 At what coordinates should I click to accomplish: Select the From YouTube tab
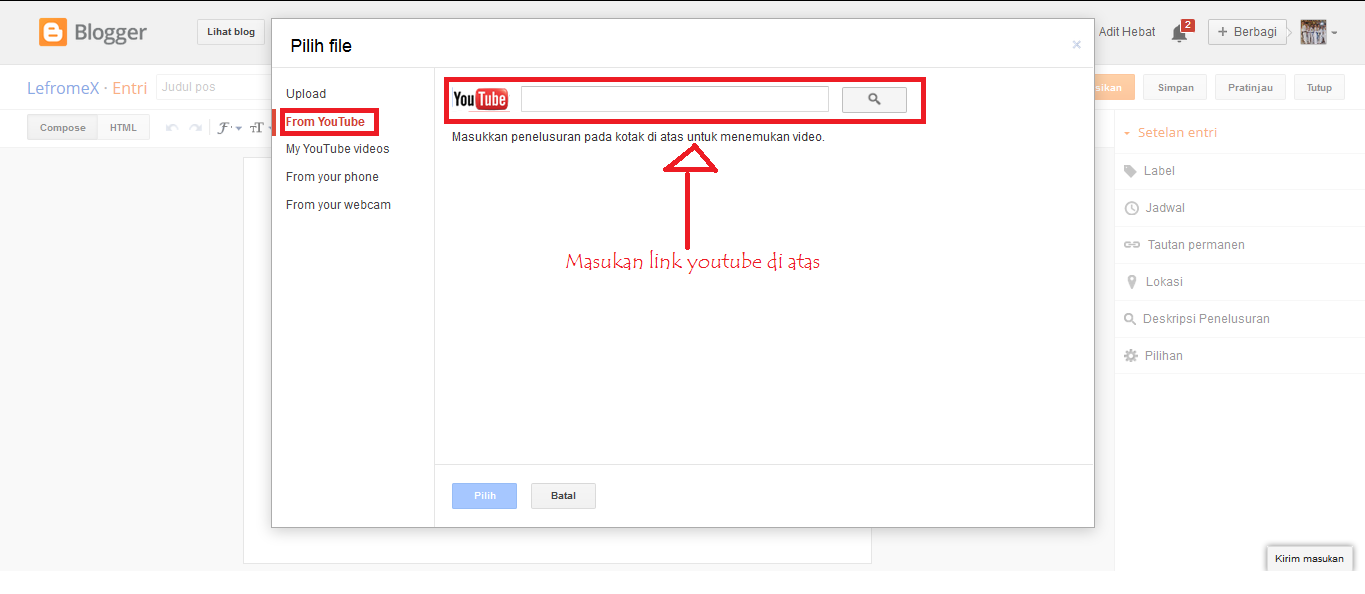point(325,122)
